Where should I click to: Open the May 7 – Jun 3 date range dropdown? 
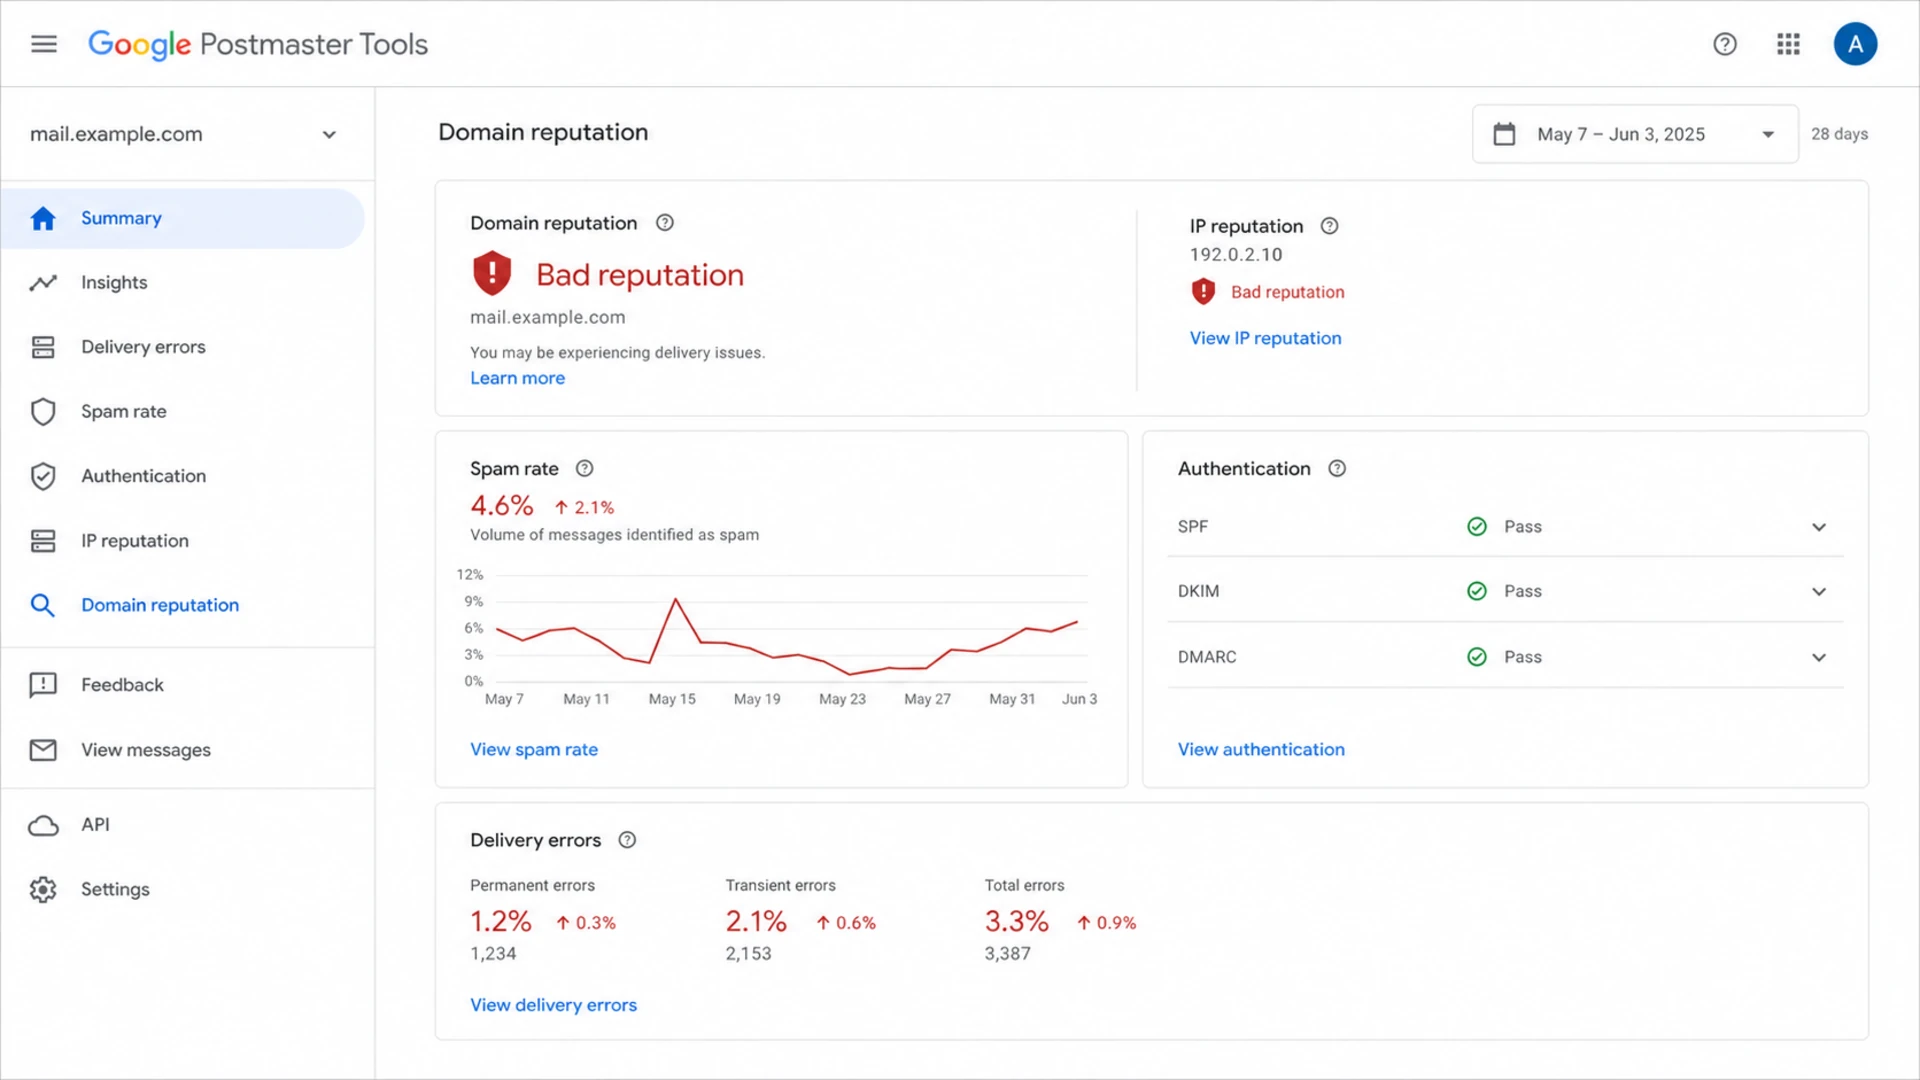(1635, 134)
